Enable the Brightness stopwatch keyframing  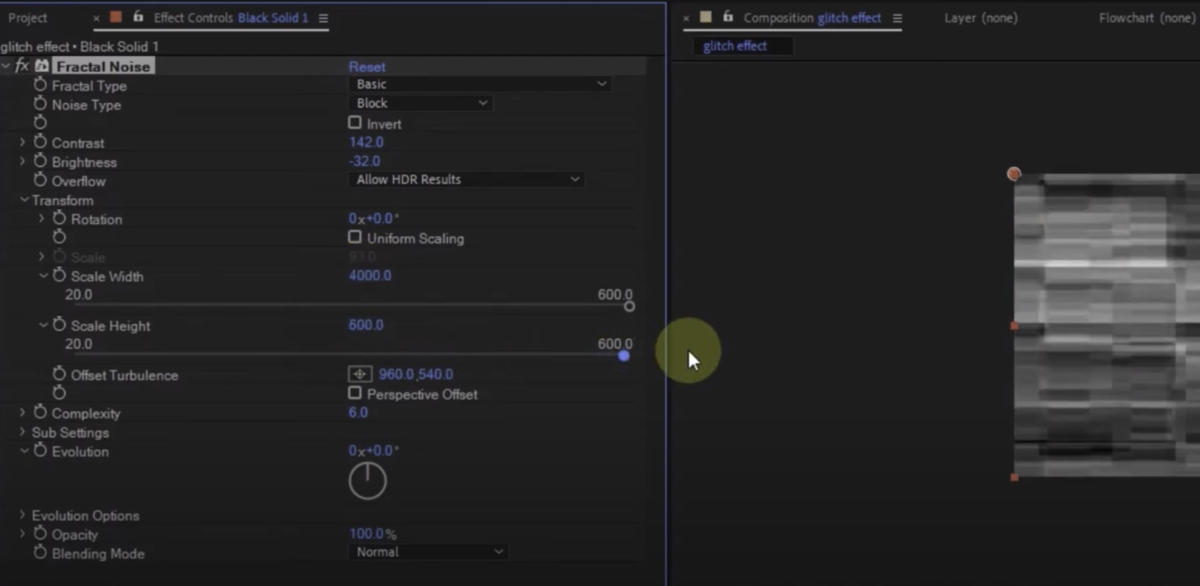(x=40, y=161)
